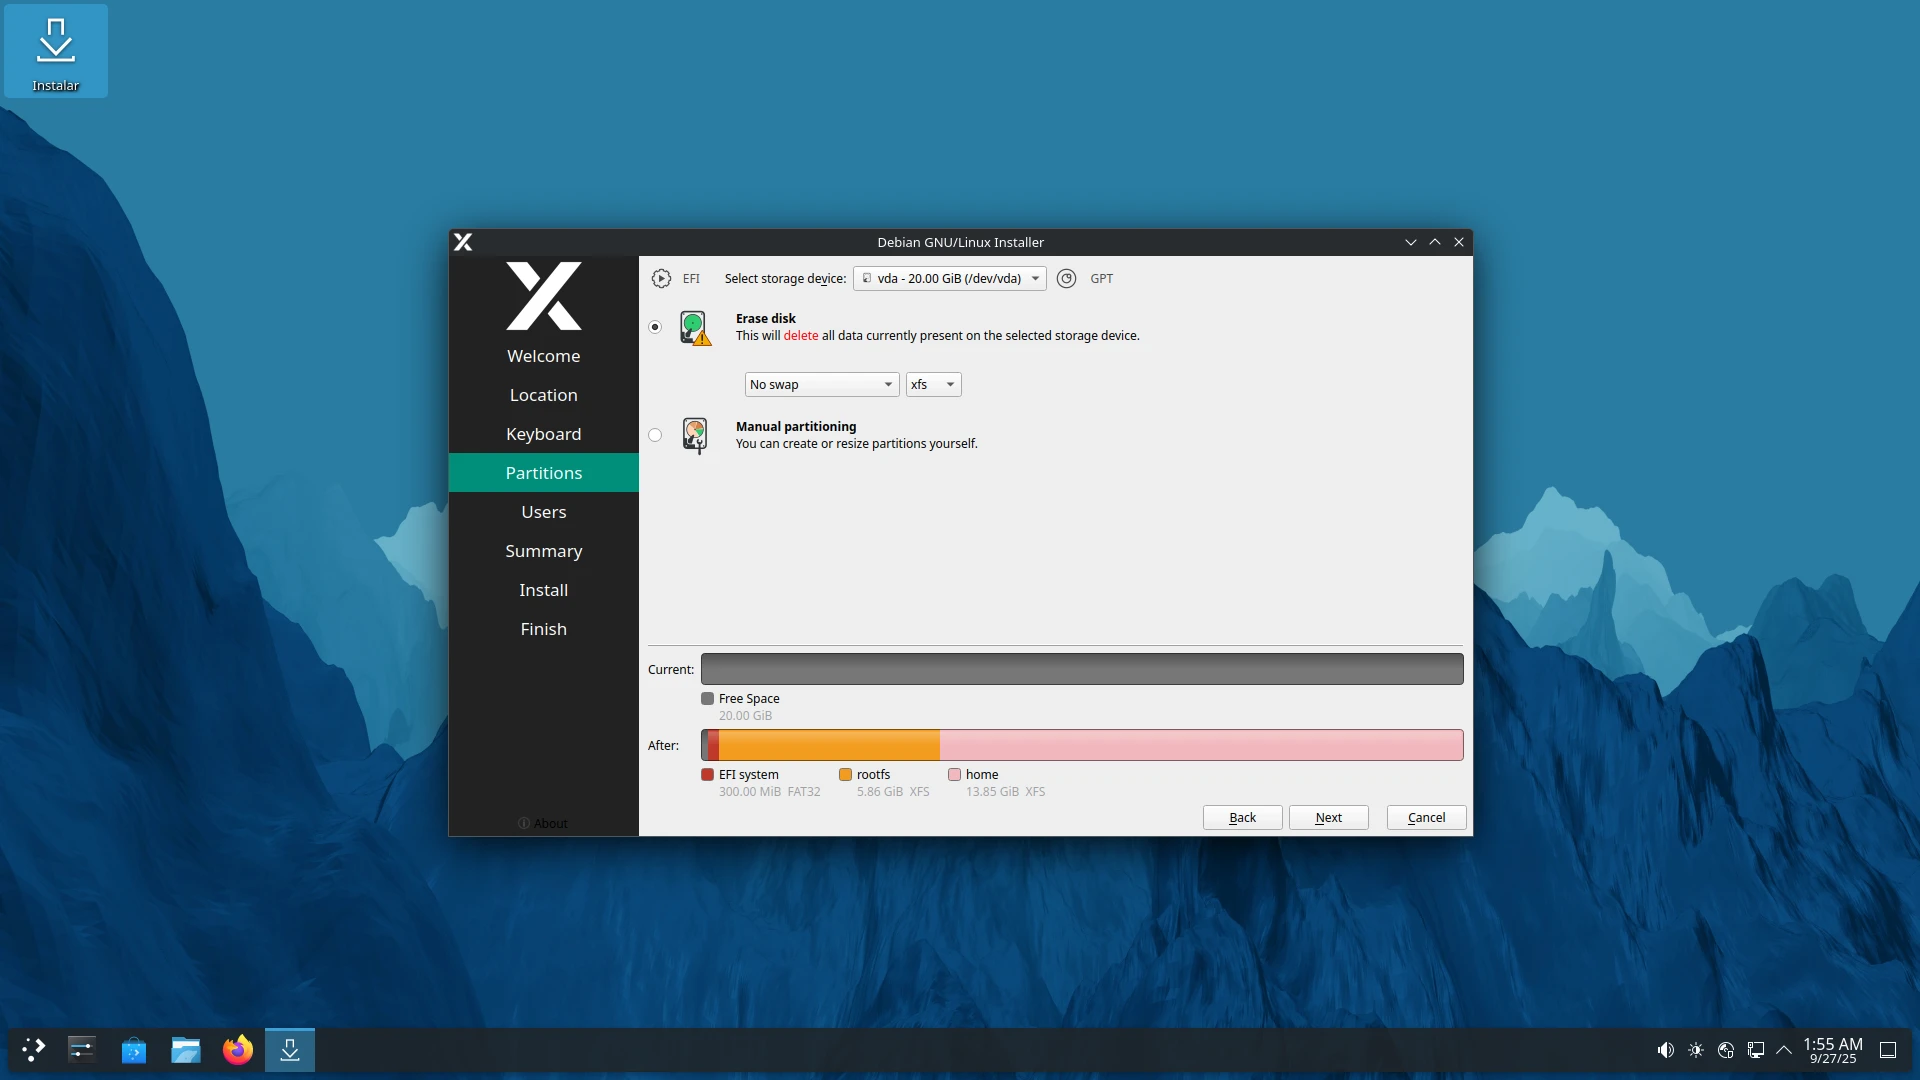Screen dimensions: 1920x1080
Task: Open the xfs filesystem dropdown
Action: click(933, 385)
